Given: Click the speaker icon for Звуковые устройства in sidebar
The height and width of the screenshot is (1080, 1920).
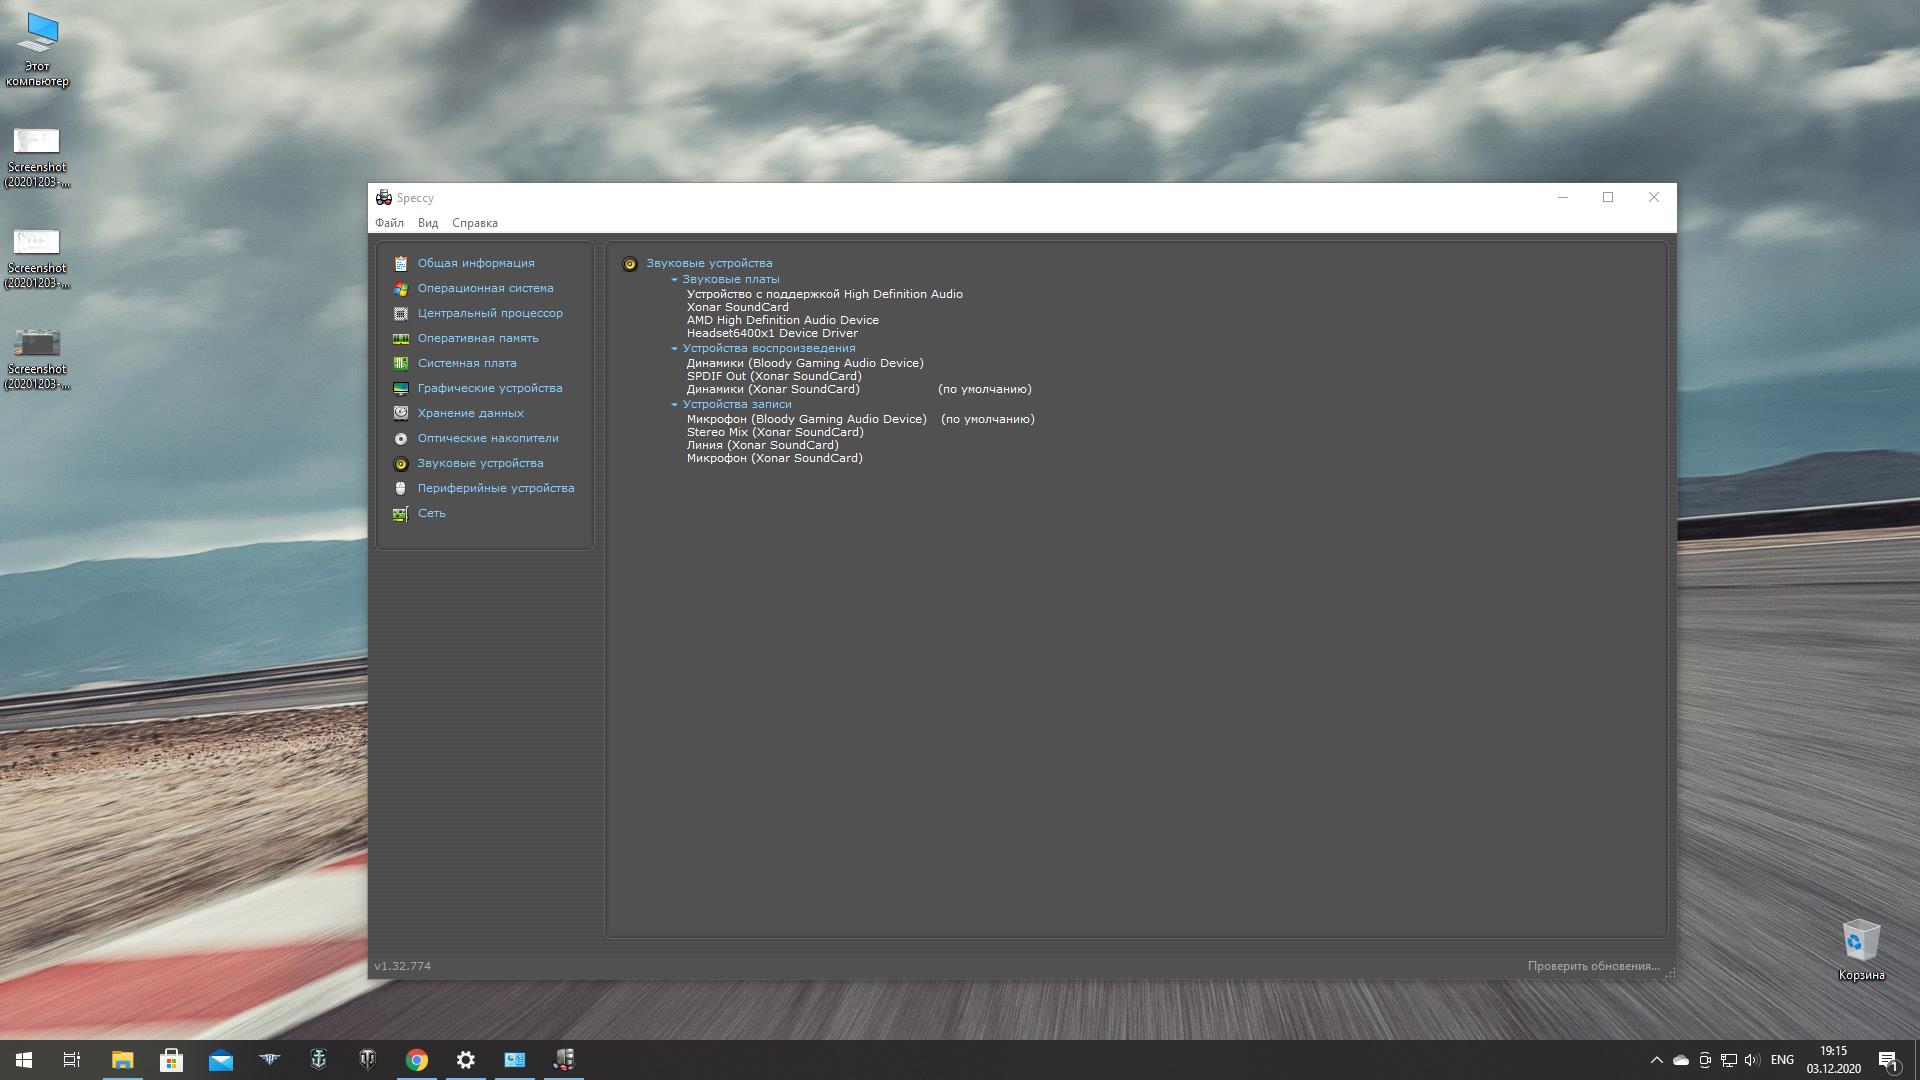Looking at the screenshot, I should 401,463.
